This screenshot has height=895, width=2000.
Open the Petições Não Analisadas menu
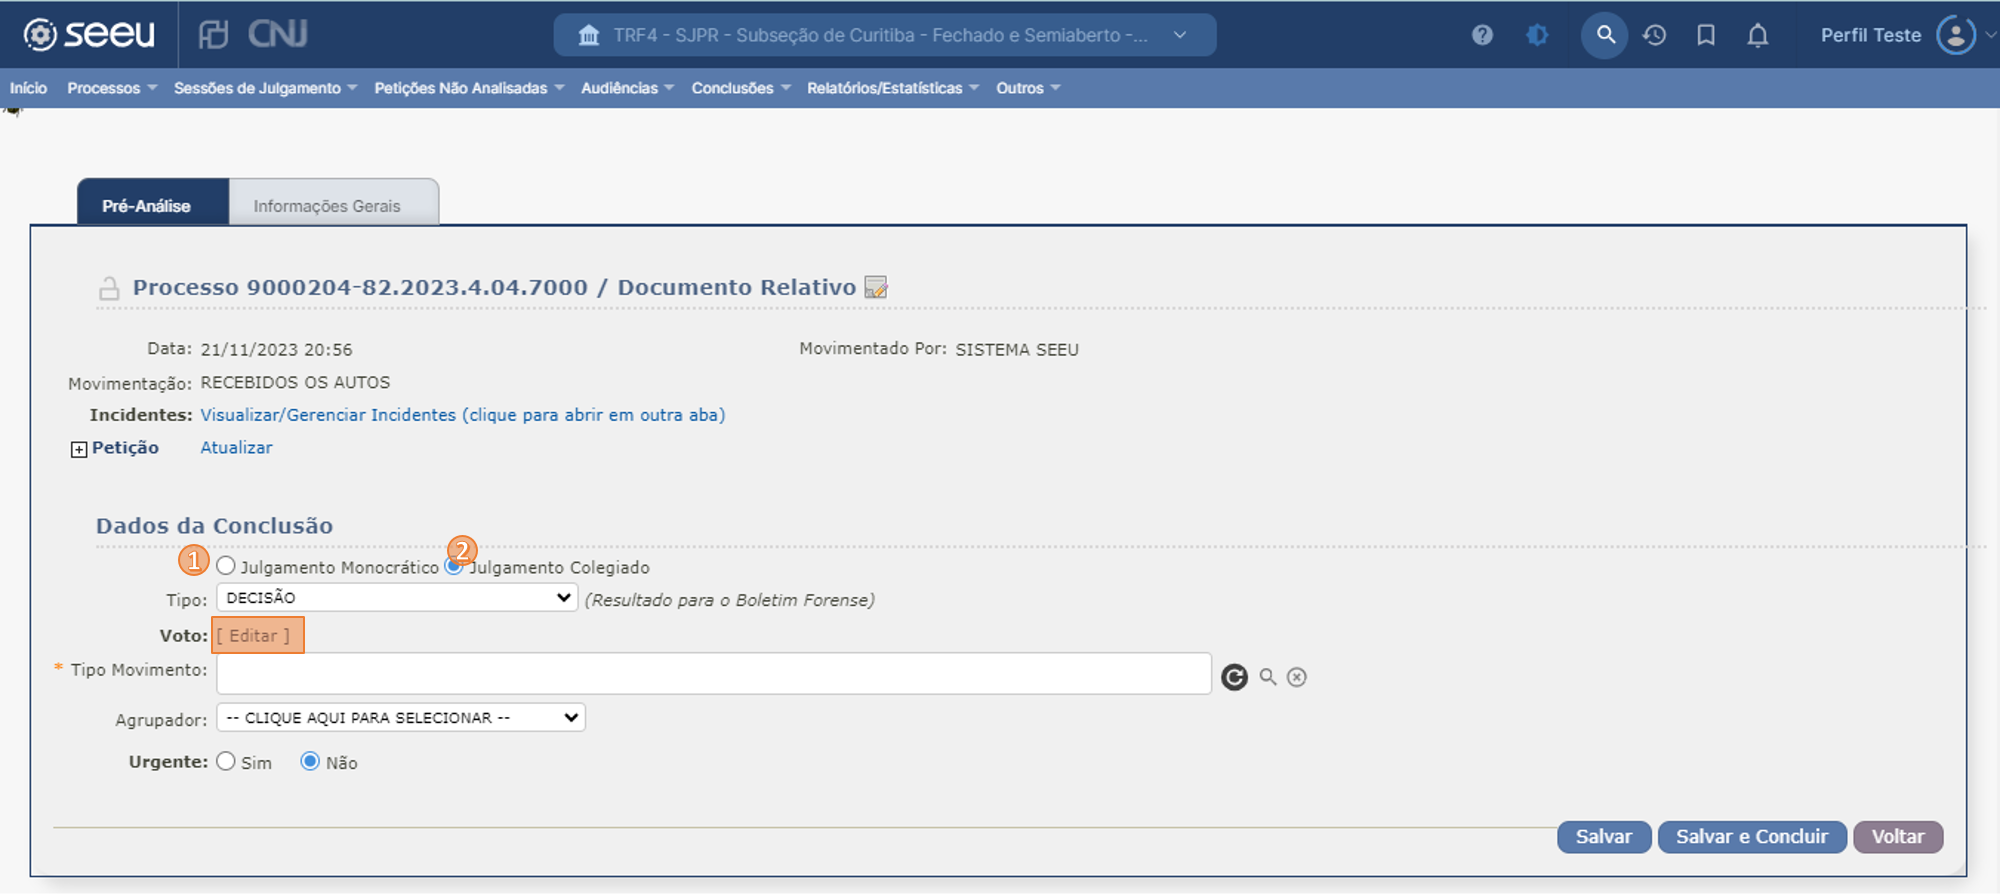469,88
